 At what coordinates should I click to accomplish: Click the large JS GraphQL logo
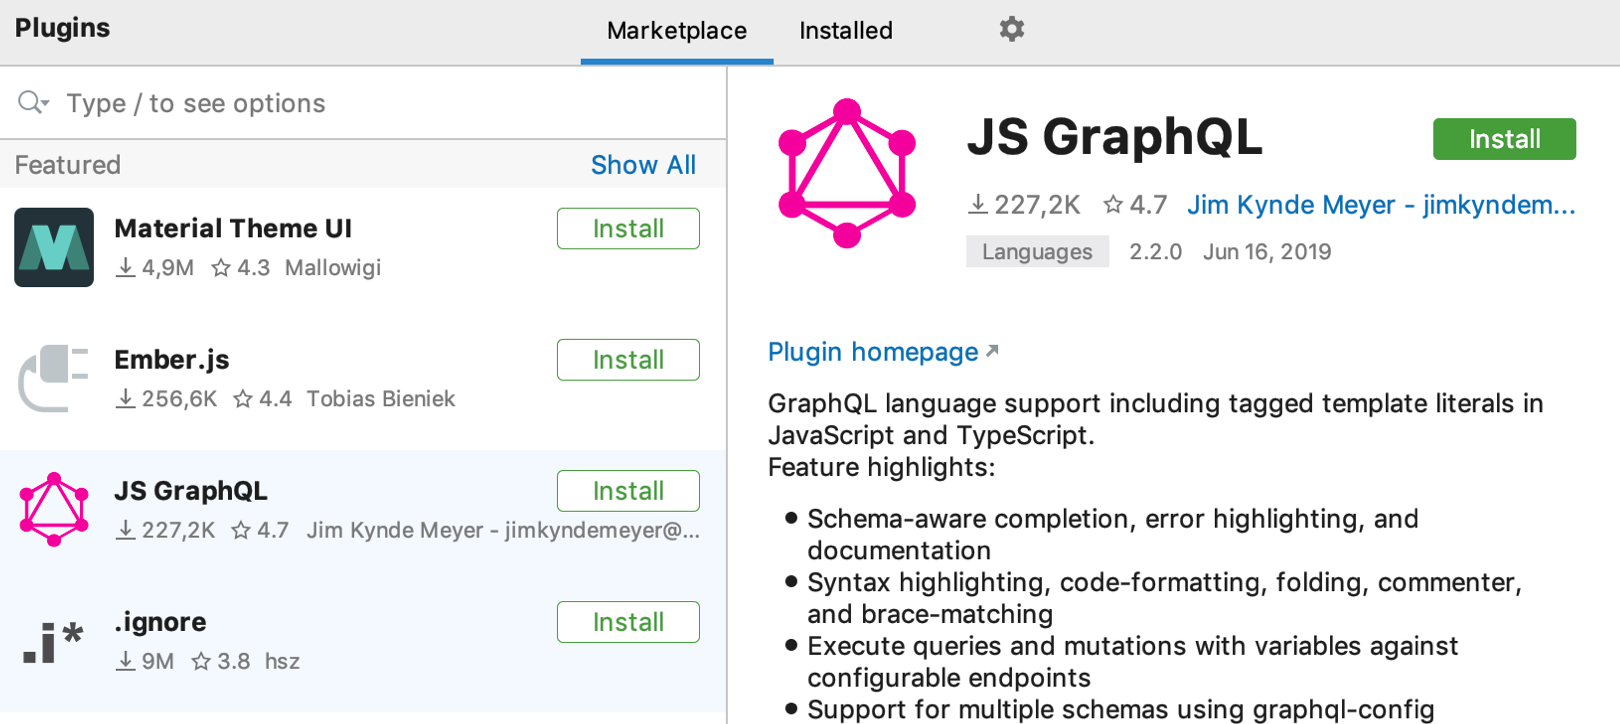coord(846,173)
